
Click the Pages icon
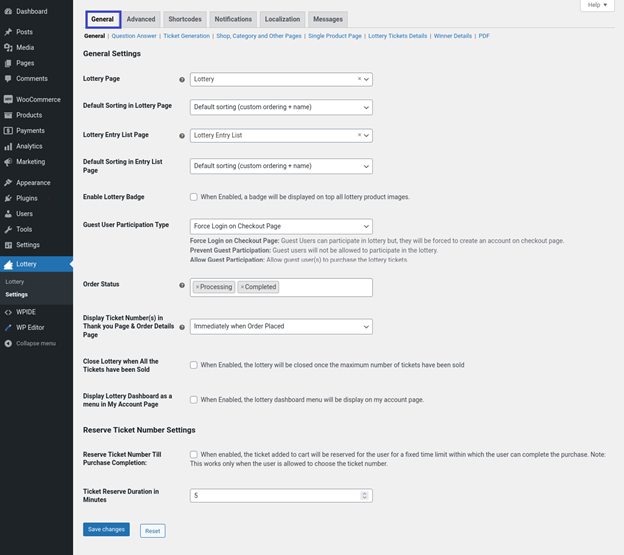8,63
